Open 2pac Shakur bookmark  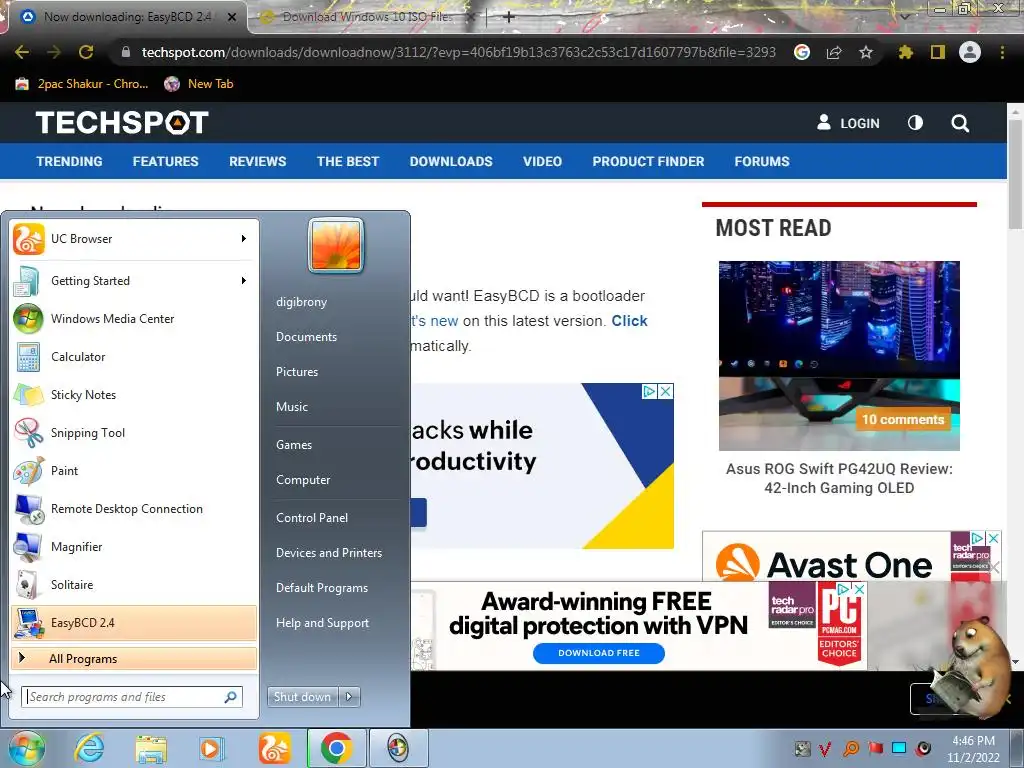pos(82,84)
